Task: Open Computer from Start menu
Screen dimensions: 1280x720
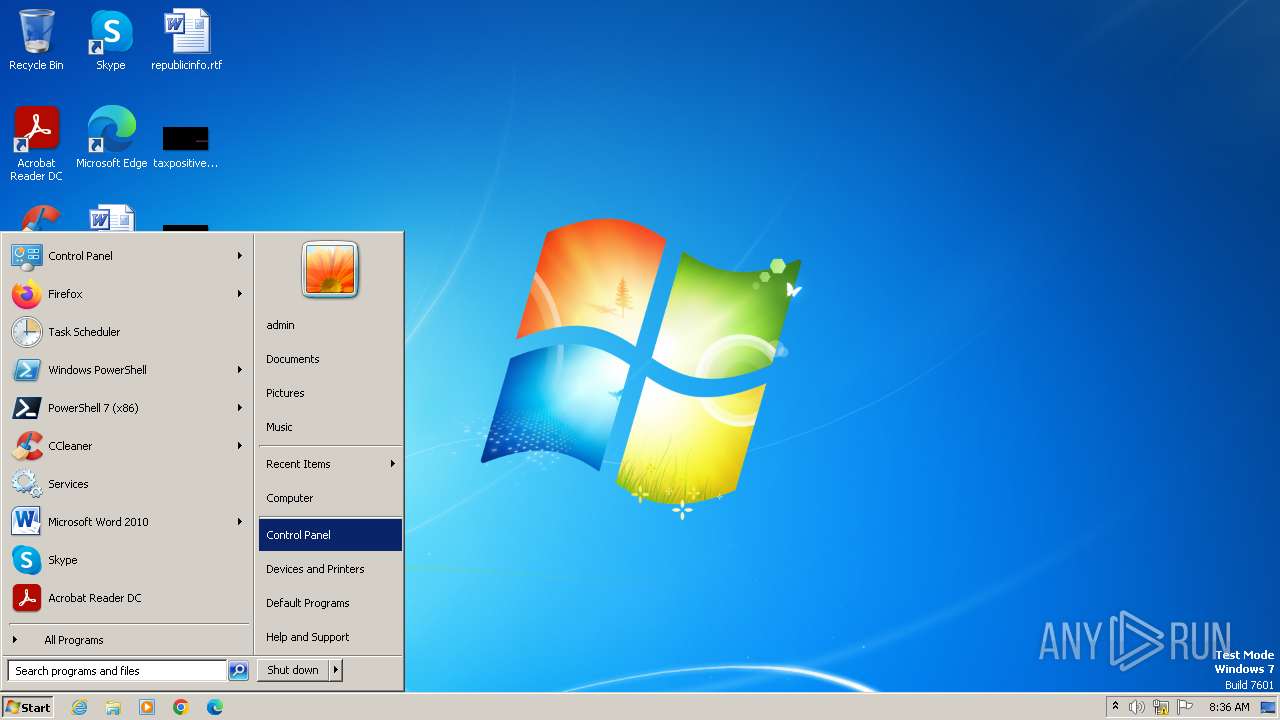Action: [x=330, y=498]
